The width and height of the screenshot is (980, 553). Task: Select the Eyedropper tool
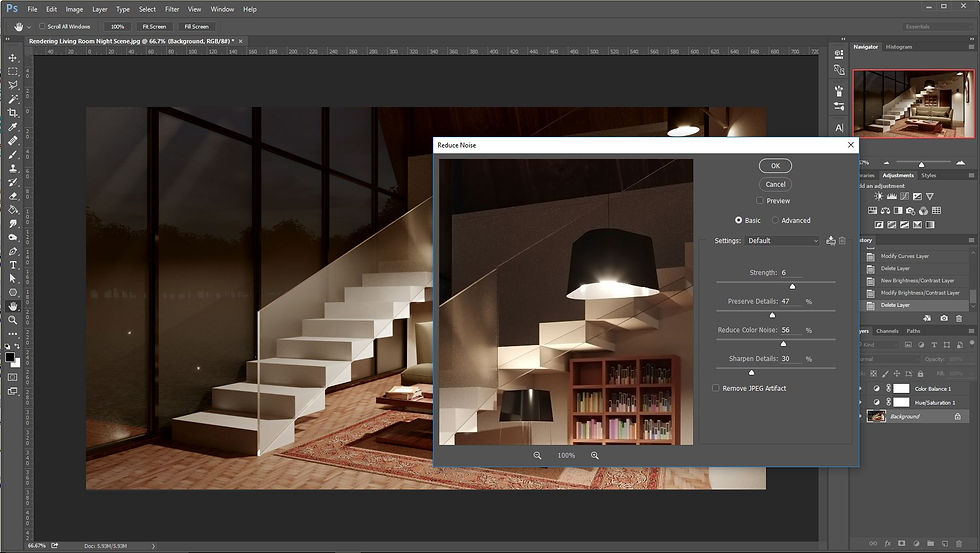click(x=12, y=127)
